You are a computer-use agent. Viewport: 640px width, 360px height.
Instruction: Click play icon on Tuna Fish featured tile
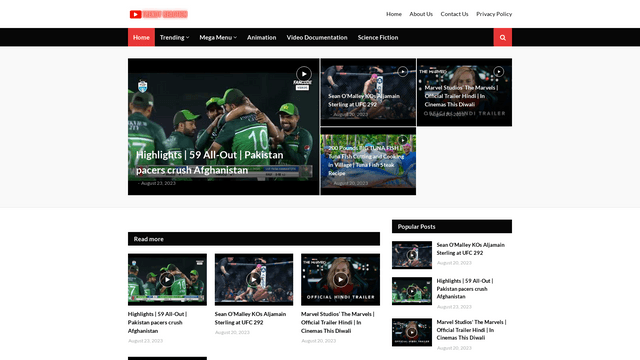[x=402, y=140]
